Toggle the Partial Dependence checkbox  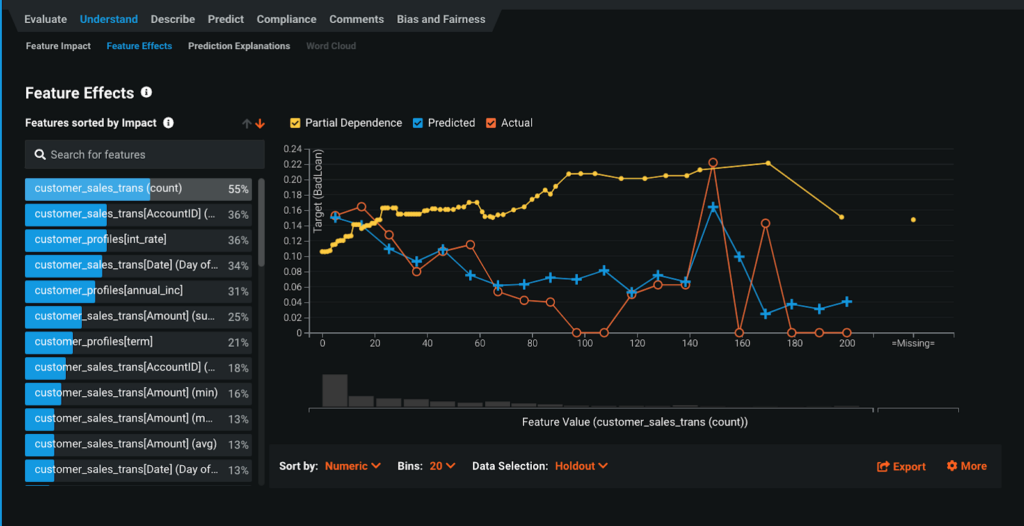coord(295,123)
